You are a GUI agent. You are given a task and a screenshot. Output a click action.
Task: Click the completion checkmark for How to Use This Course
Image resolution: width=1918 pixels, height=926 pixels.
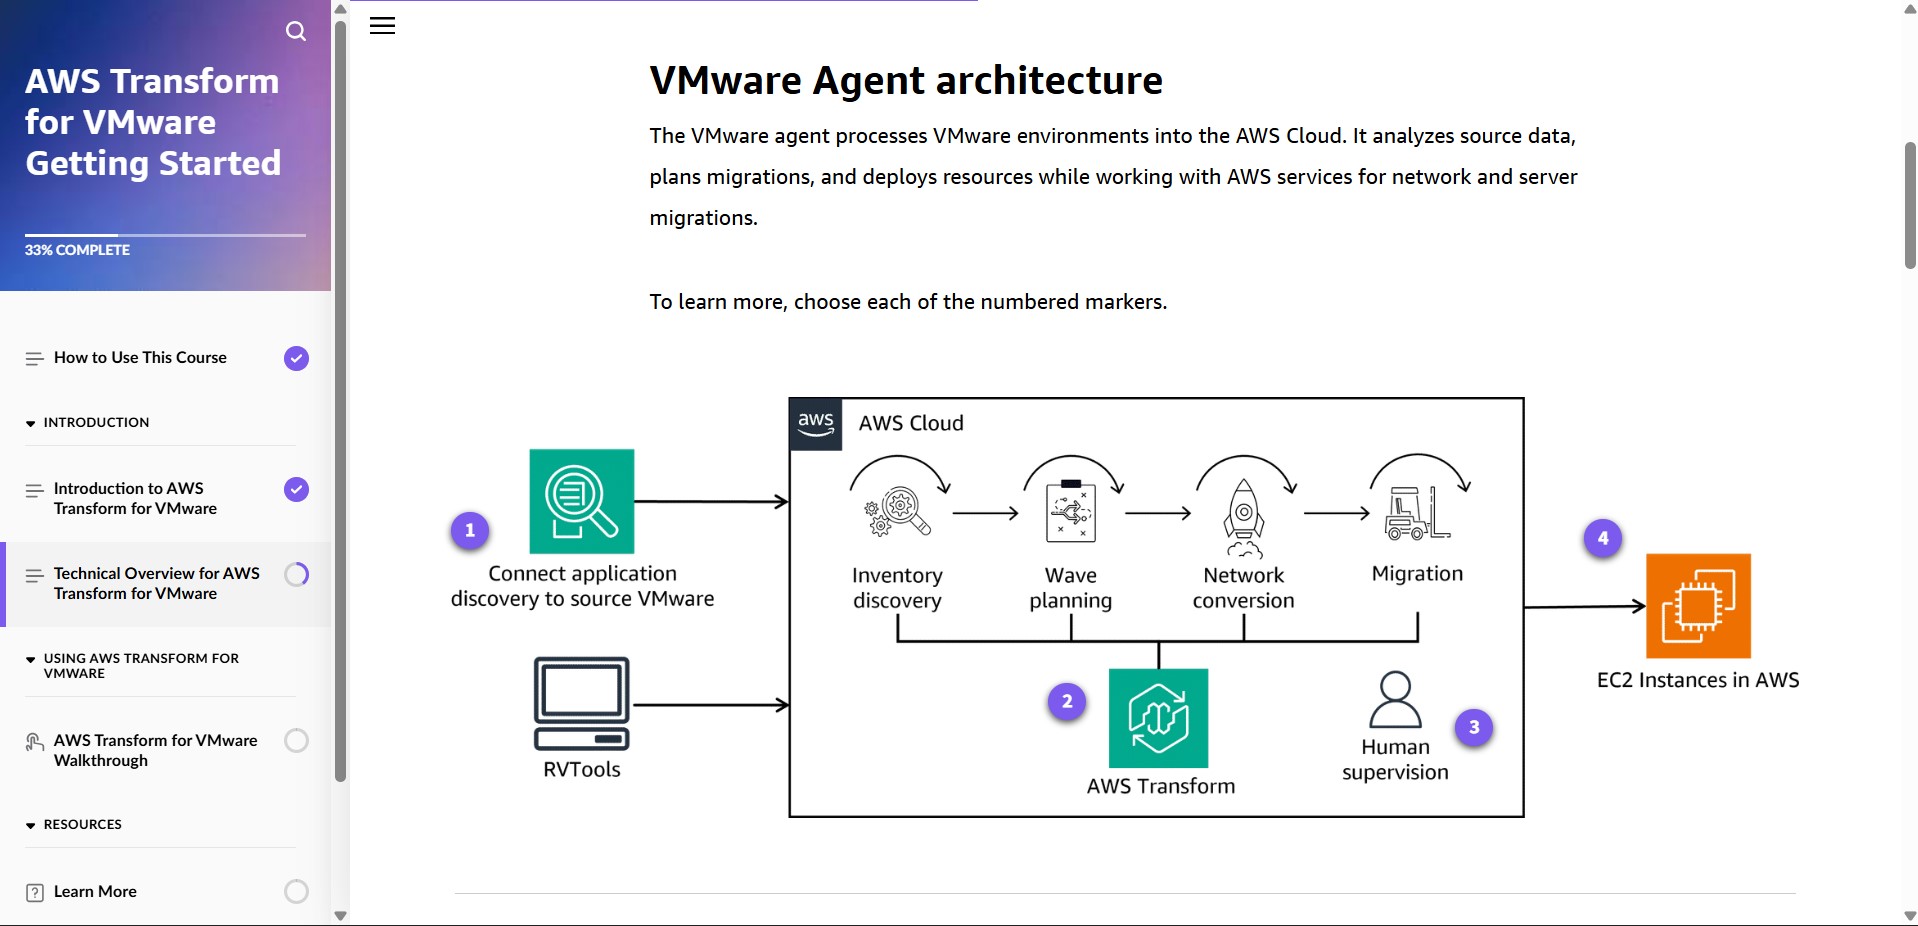295,358
